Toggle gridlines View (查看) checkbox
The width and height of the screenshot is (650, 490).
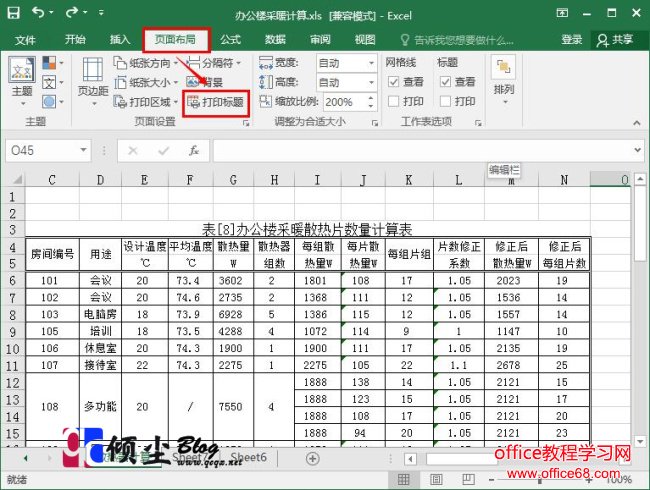(x=393, y=82)
